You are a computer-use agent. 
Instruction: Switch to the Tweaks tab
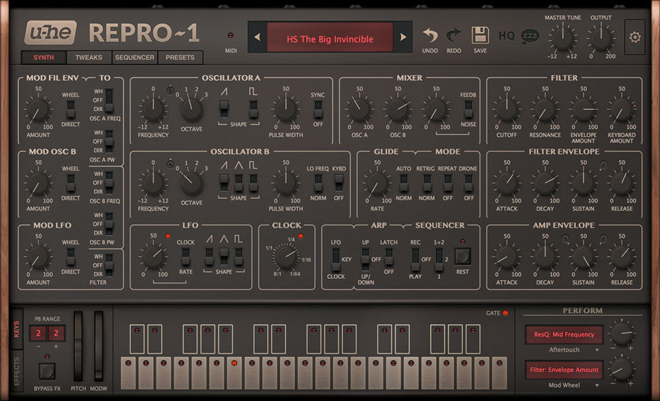pyautogui.click(x=89, y=58)
